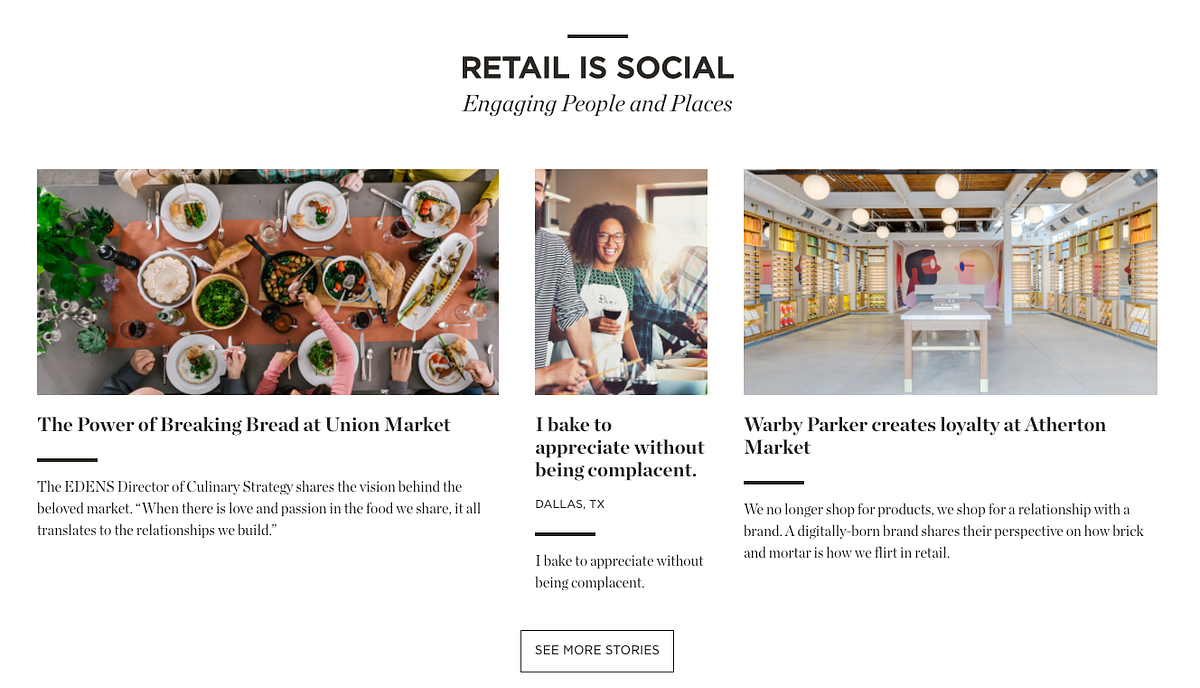Viewport: 1200px width, 688px height.
Task: Click the EDENS Director of Culinary Strategy paragraph
Action: click(x=259, y=508)
